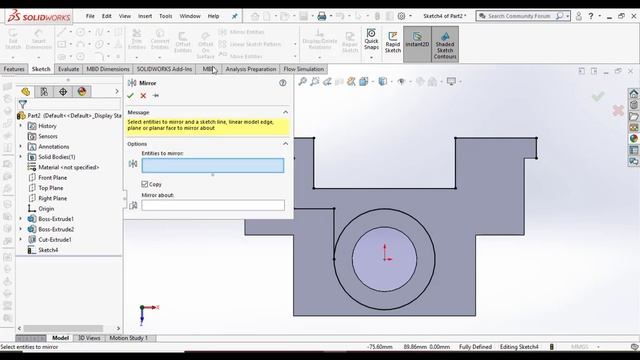Click Zoom to Area icon

point(315,82)
